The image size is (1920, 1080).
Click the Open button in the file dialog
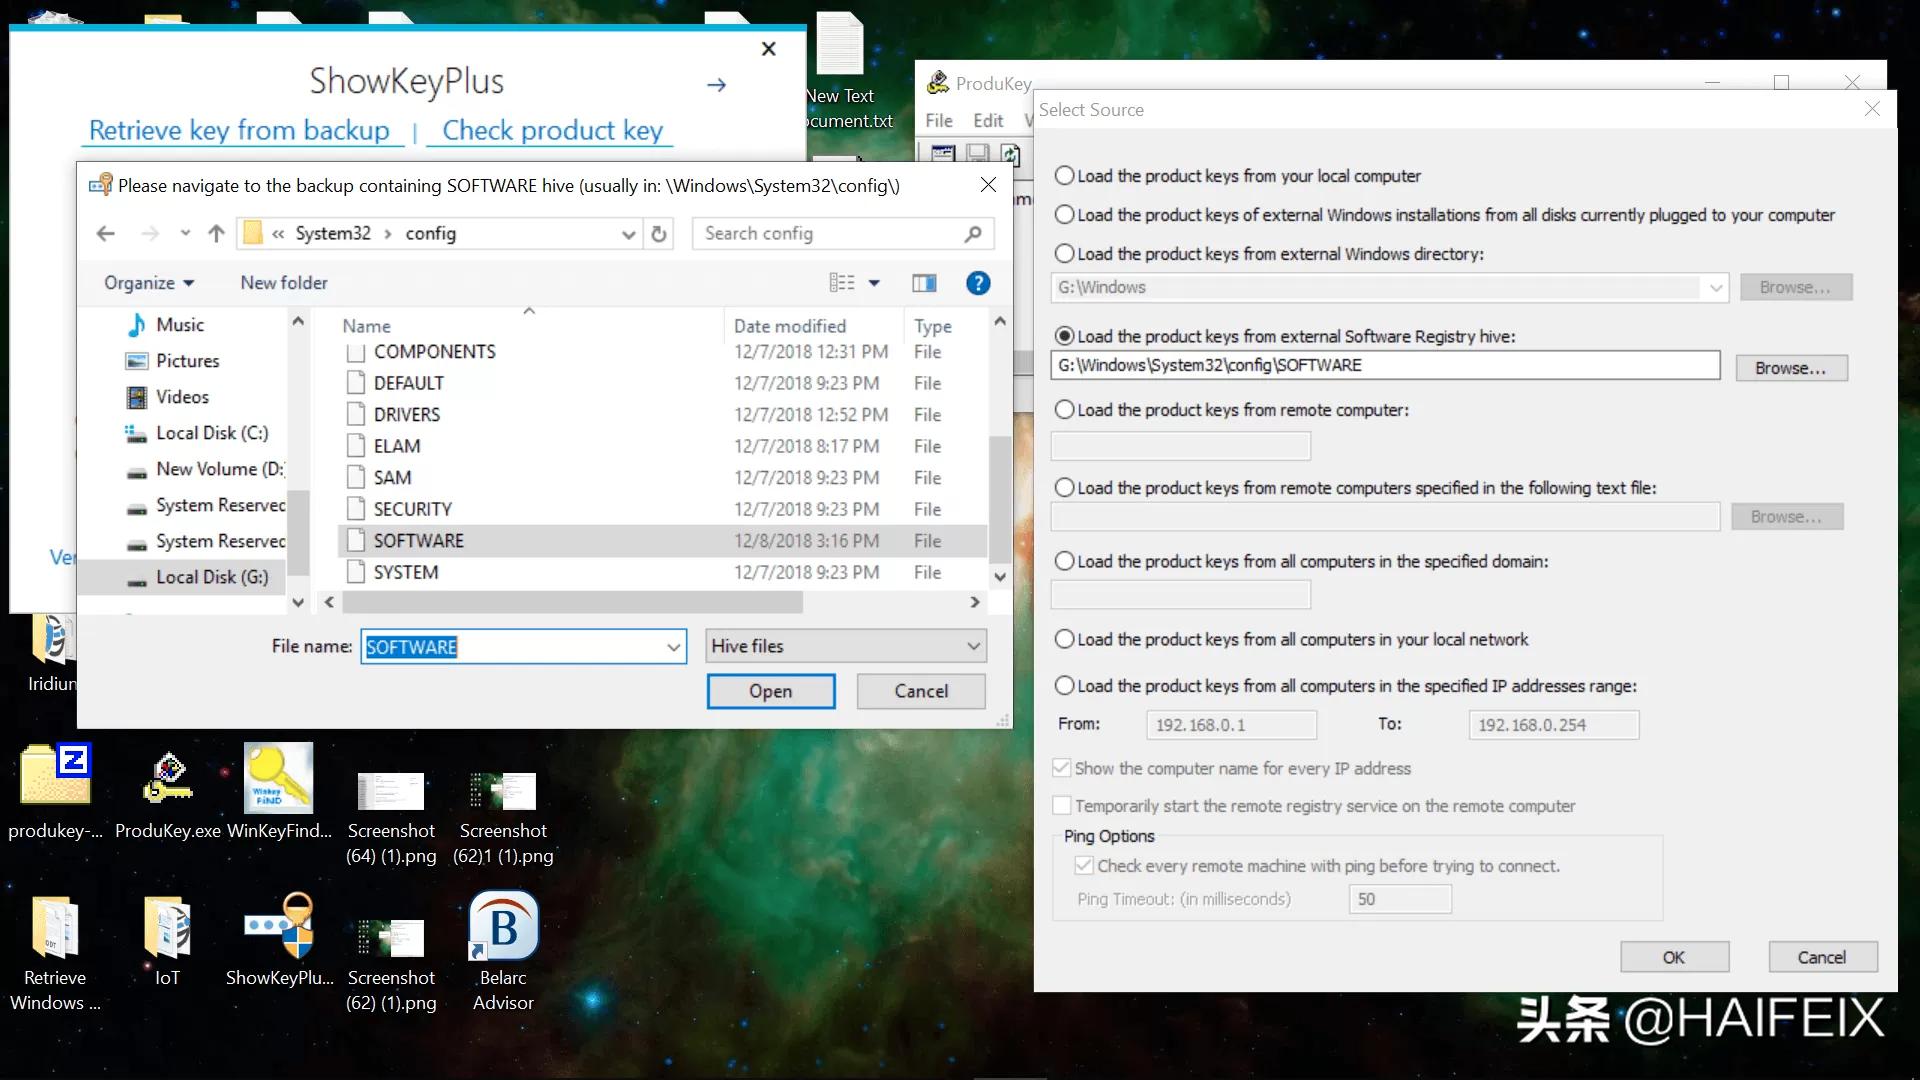point(770,691)
